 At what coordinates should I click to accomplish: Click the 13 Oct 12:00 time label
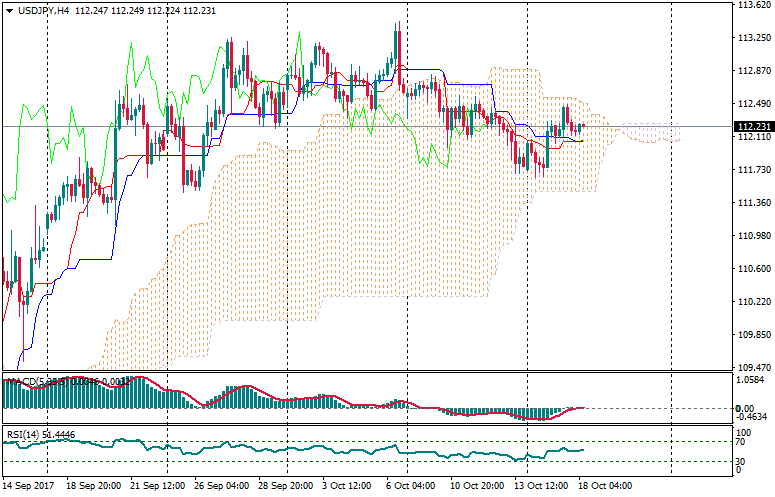click(540, 485)
